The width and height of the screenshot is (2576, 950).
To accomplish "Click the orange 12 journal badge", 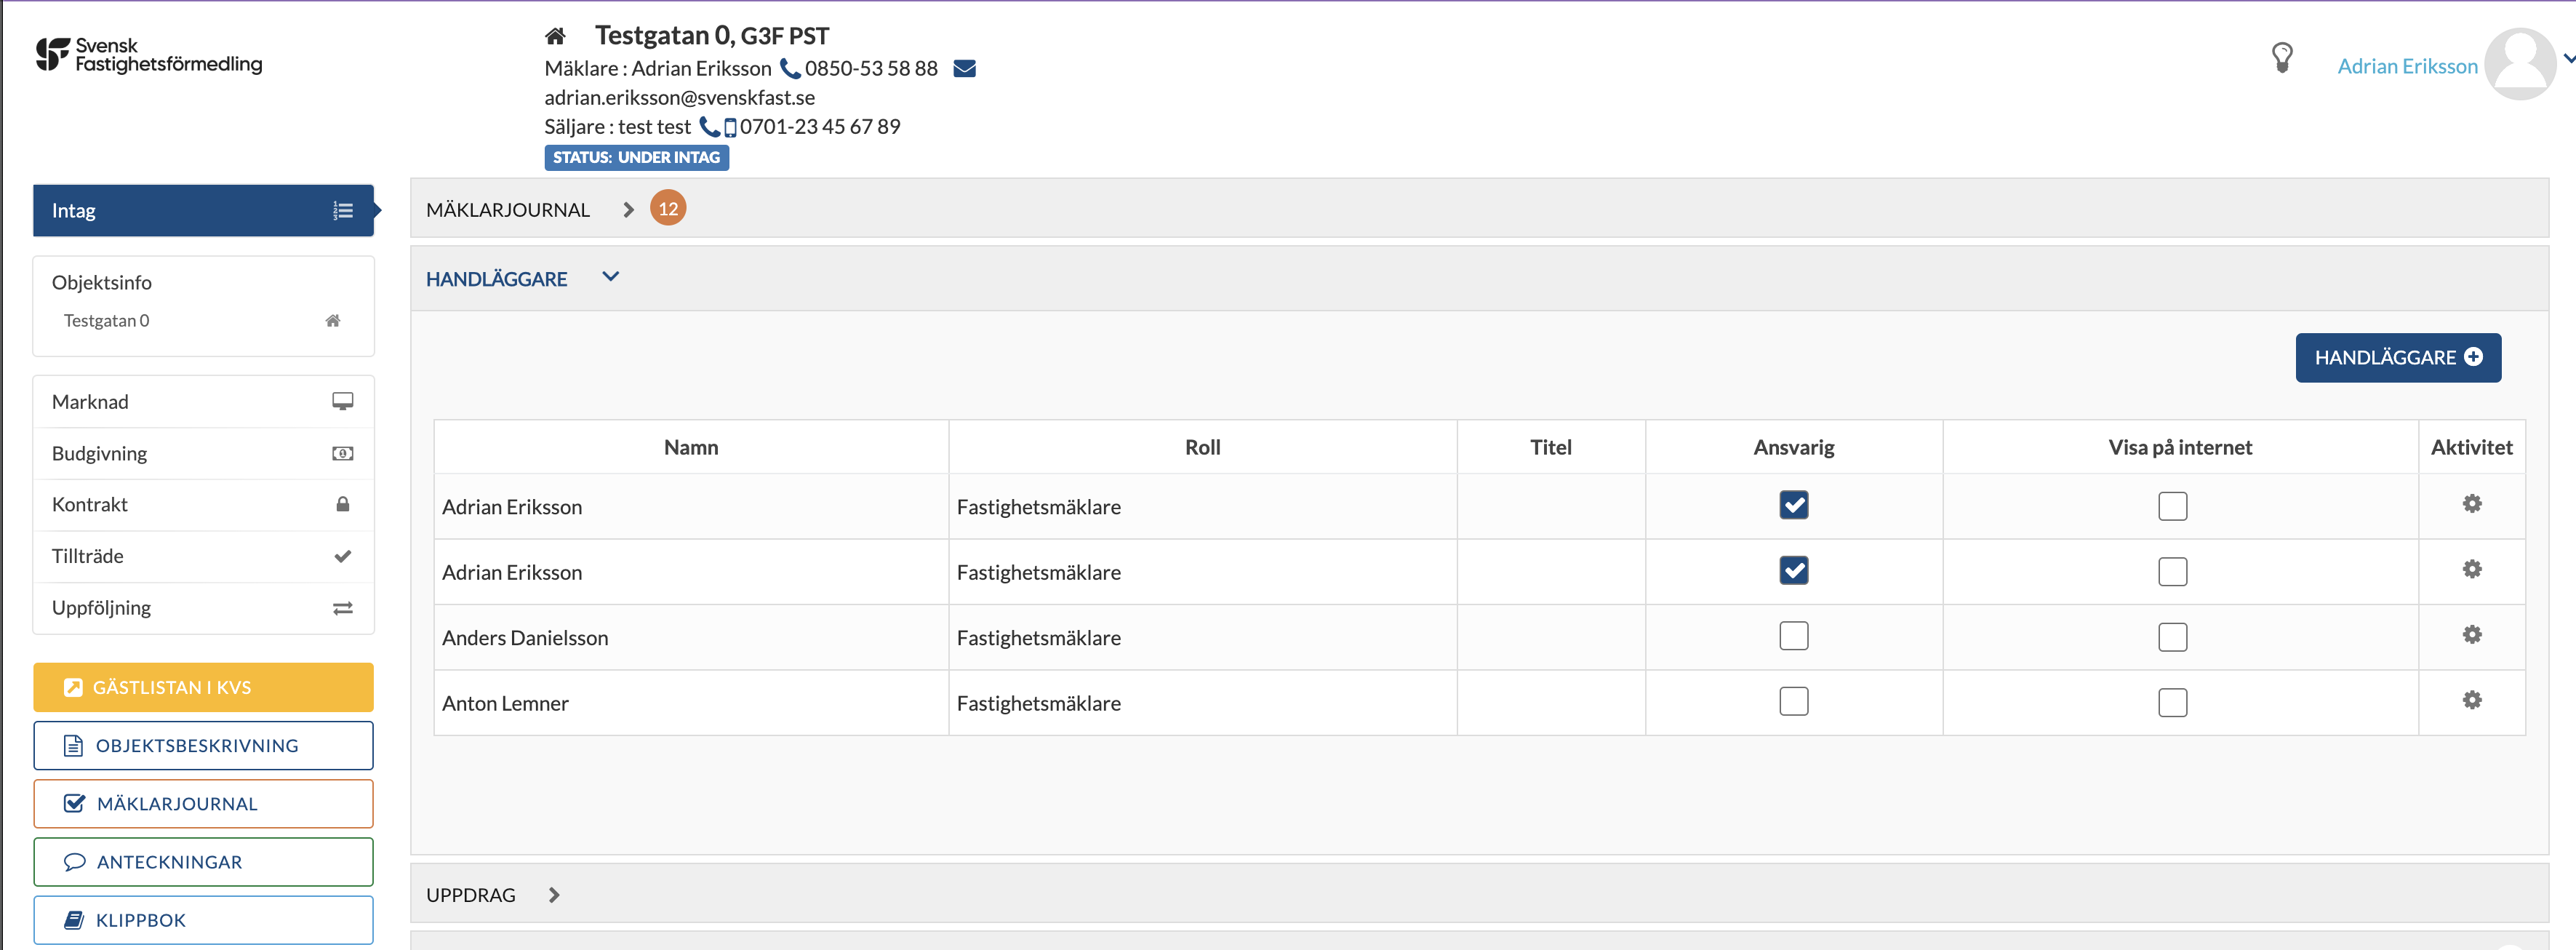I will pos(668,209).
